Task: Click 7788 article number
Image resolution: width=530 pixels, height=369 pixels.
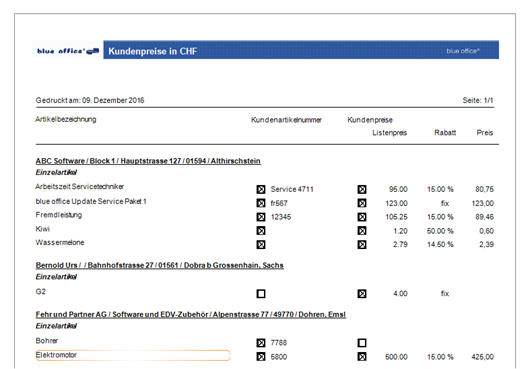Action: pyautogui.click(x=279, y=343)
